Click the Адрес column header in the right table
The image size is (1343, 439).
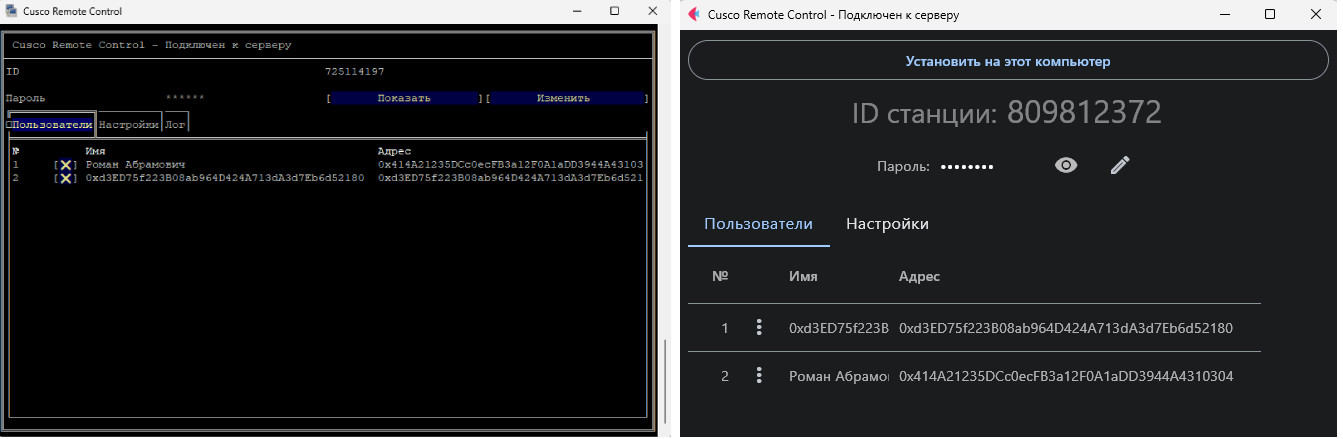[919, 277]
